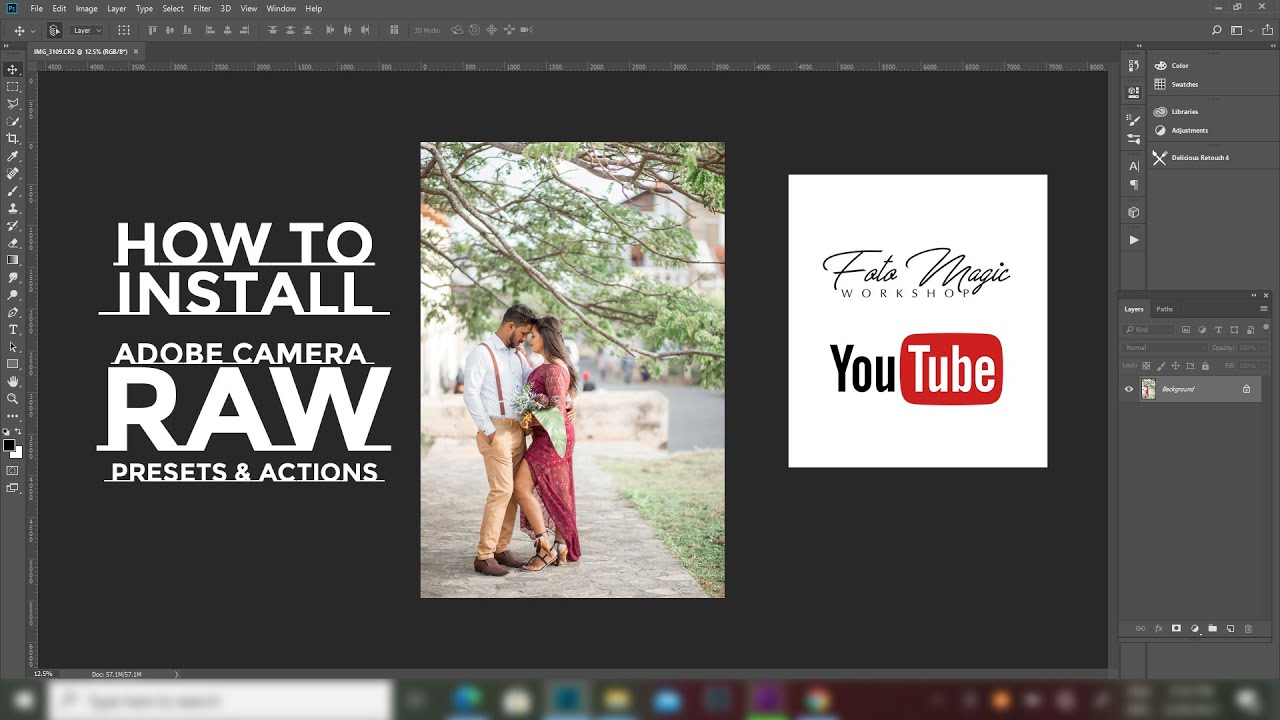Click Create new layer icon
Image resolution: width=1280 pixels, height=720 pixels.
click(1230, 628)
